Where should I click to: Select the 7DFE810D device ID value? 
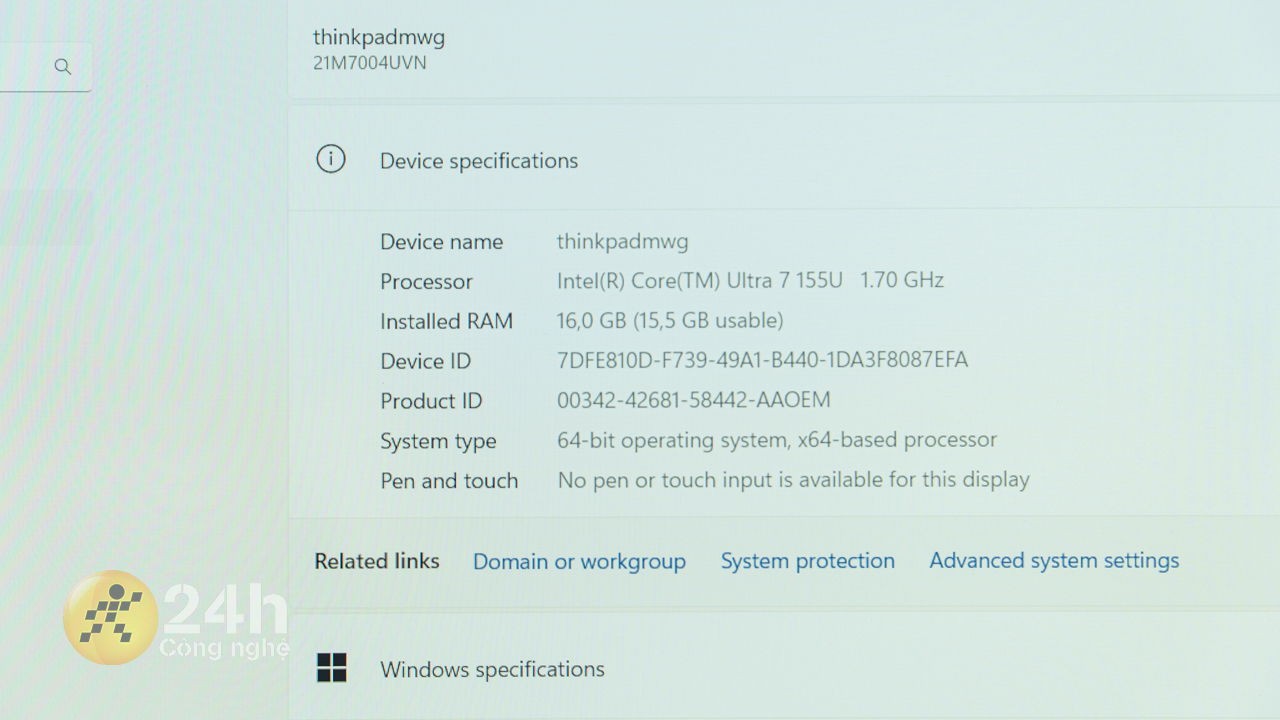pyautogui.click(x=762, y=360)
